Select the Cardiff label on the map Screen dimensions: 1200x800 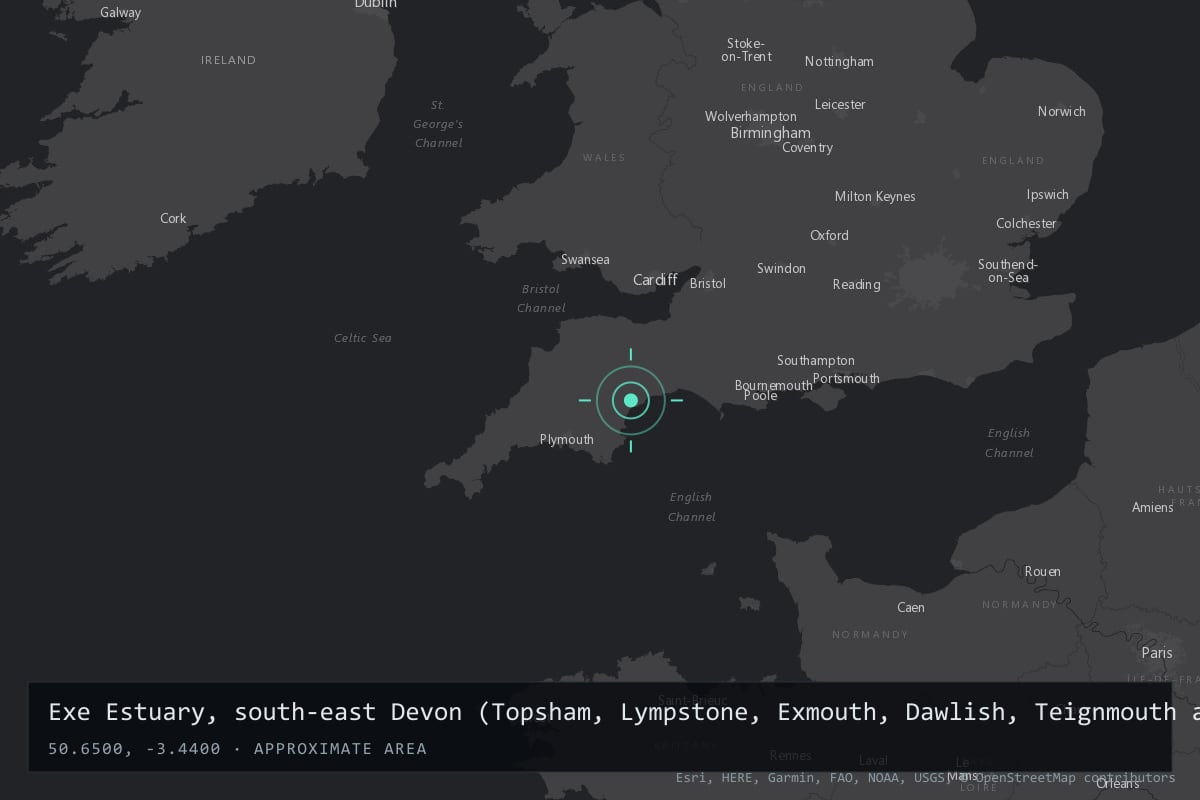click(x=655, y=280)
